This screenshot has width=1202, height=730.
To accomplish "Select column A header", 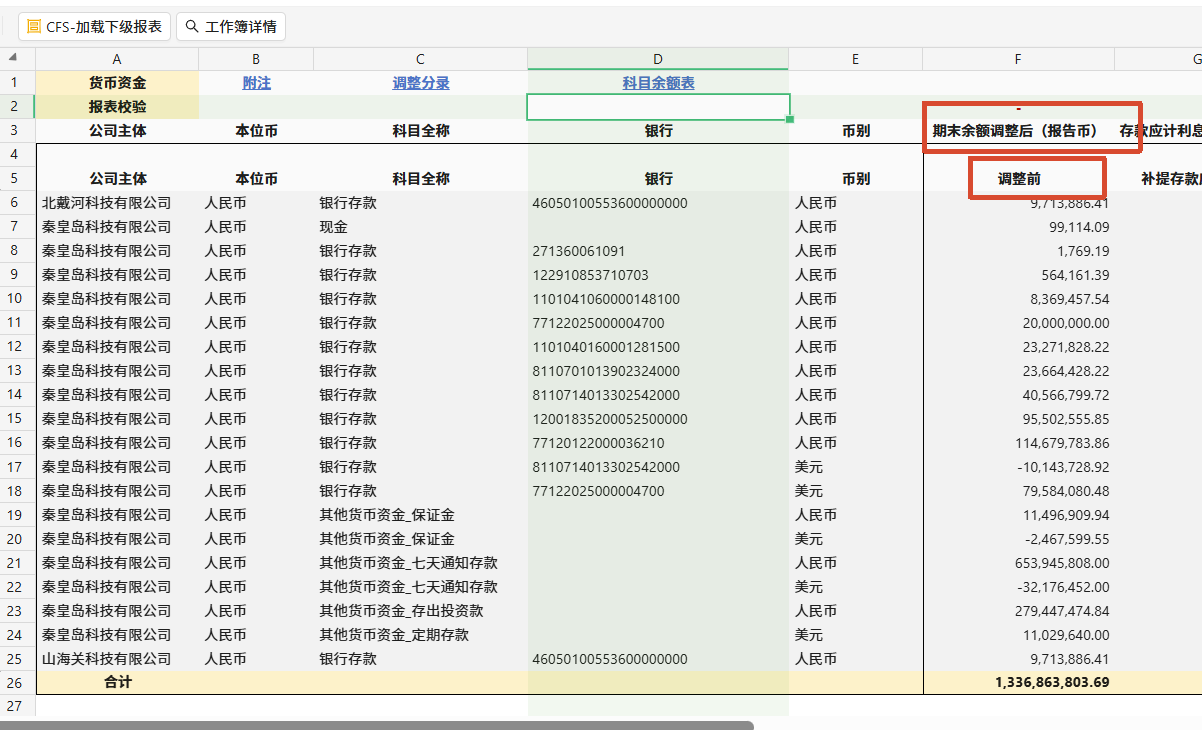I will coord(117,59).
